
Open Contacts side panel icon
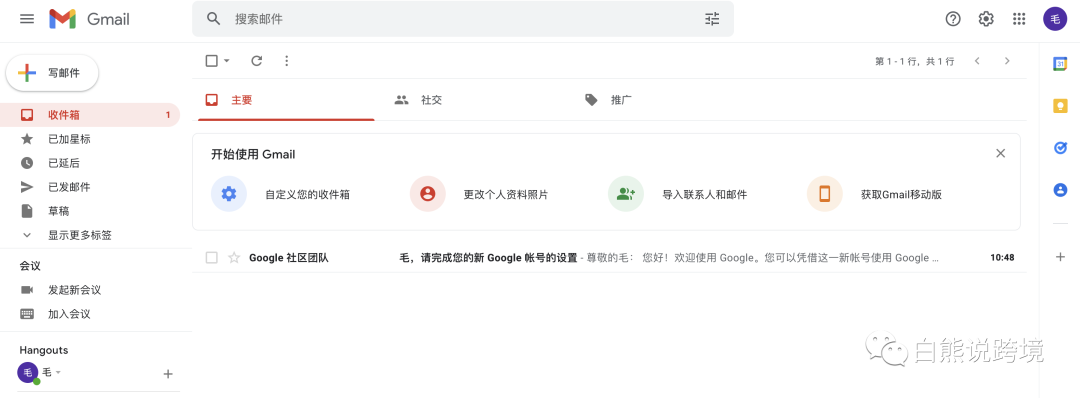click(x=1060, y=189)
